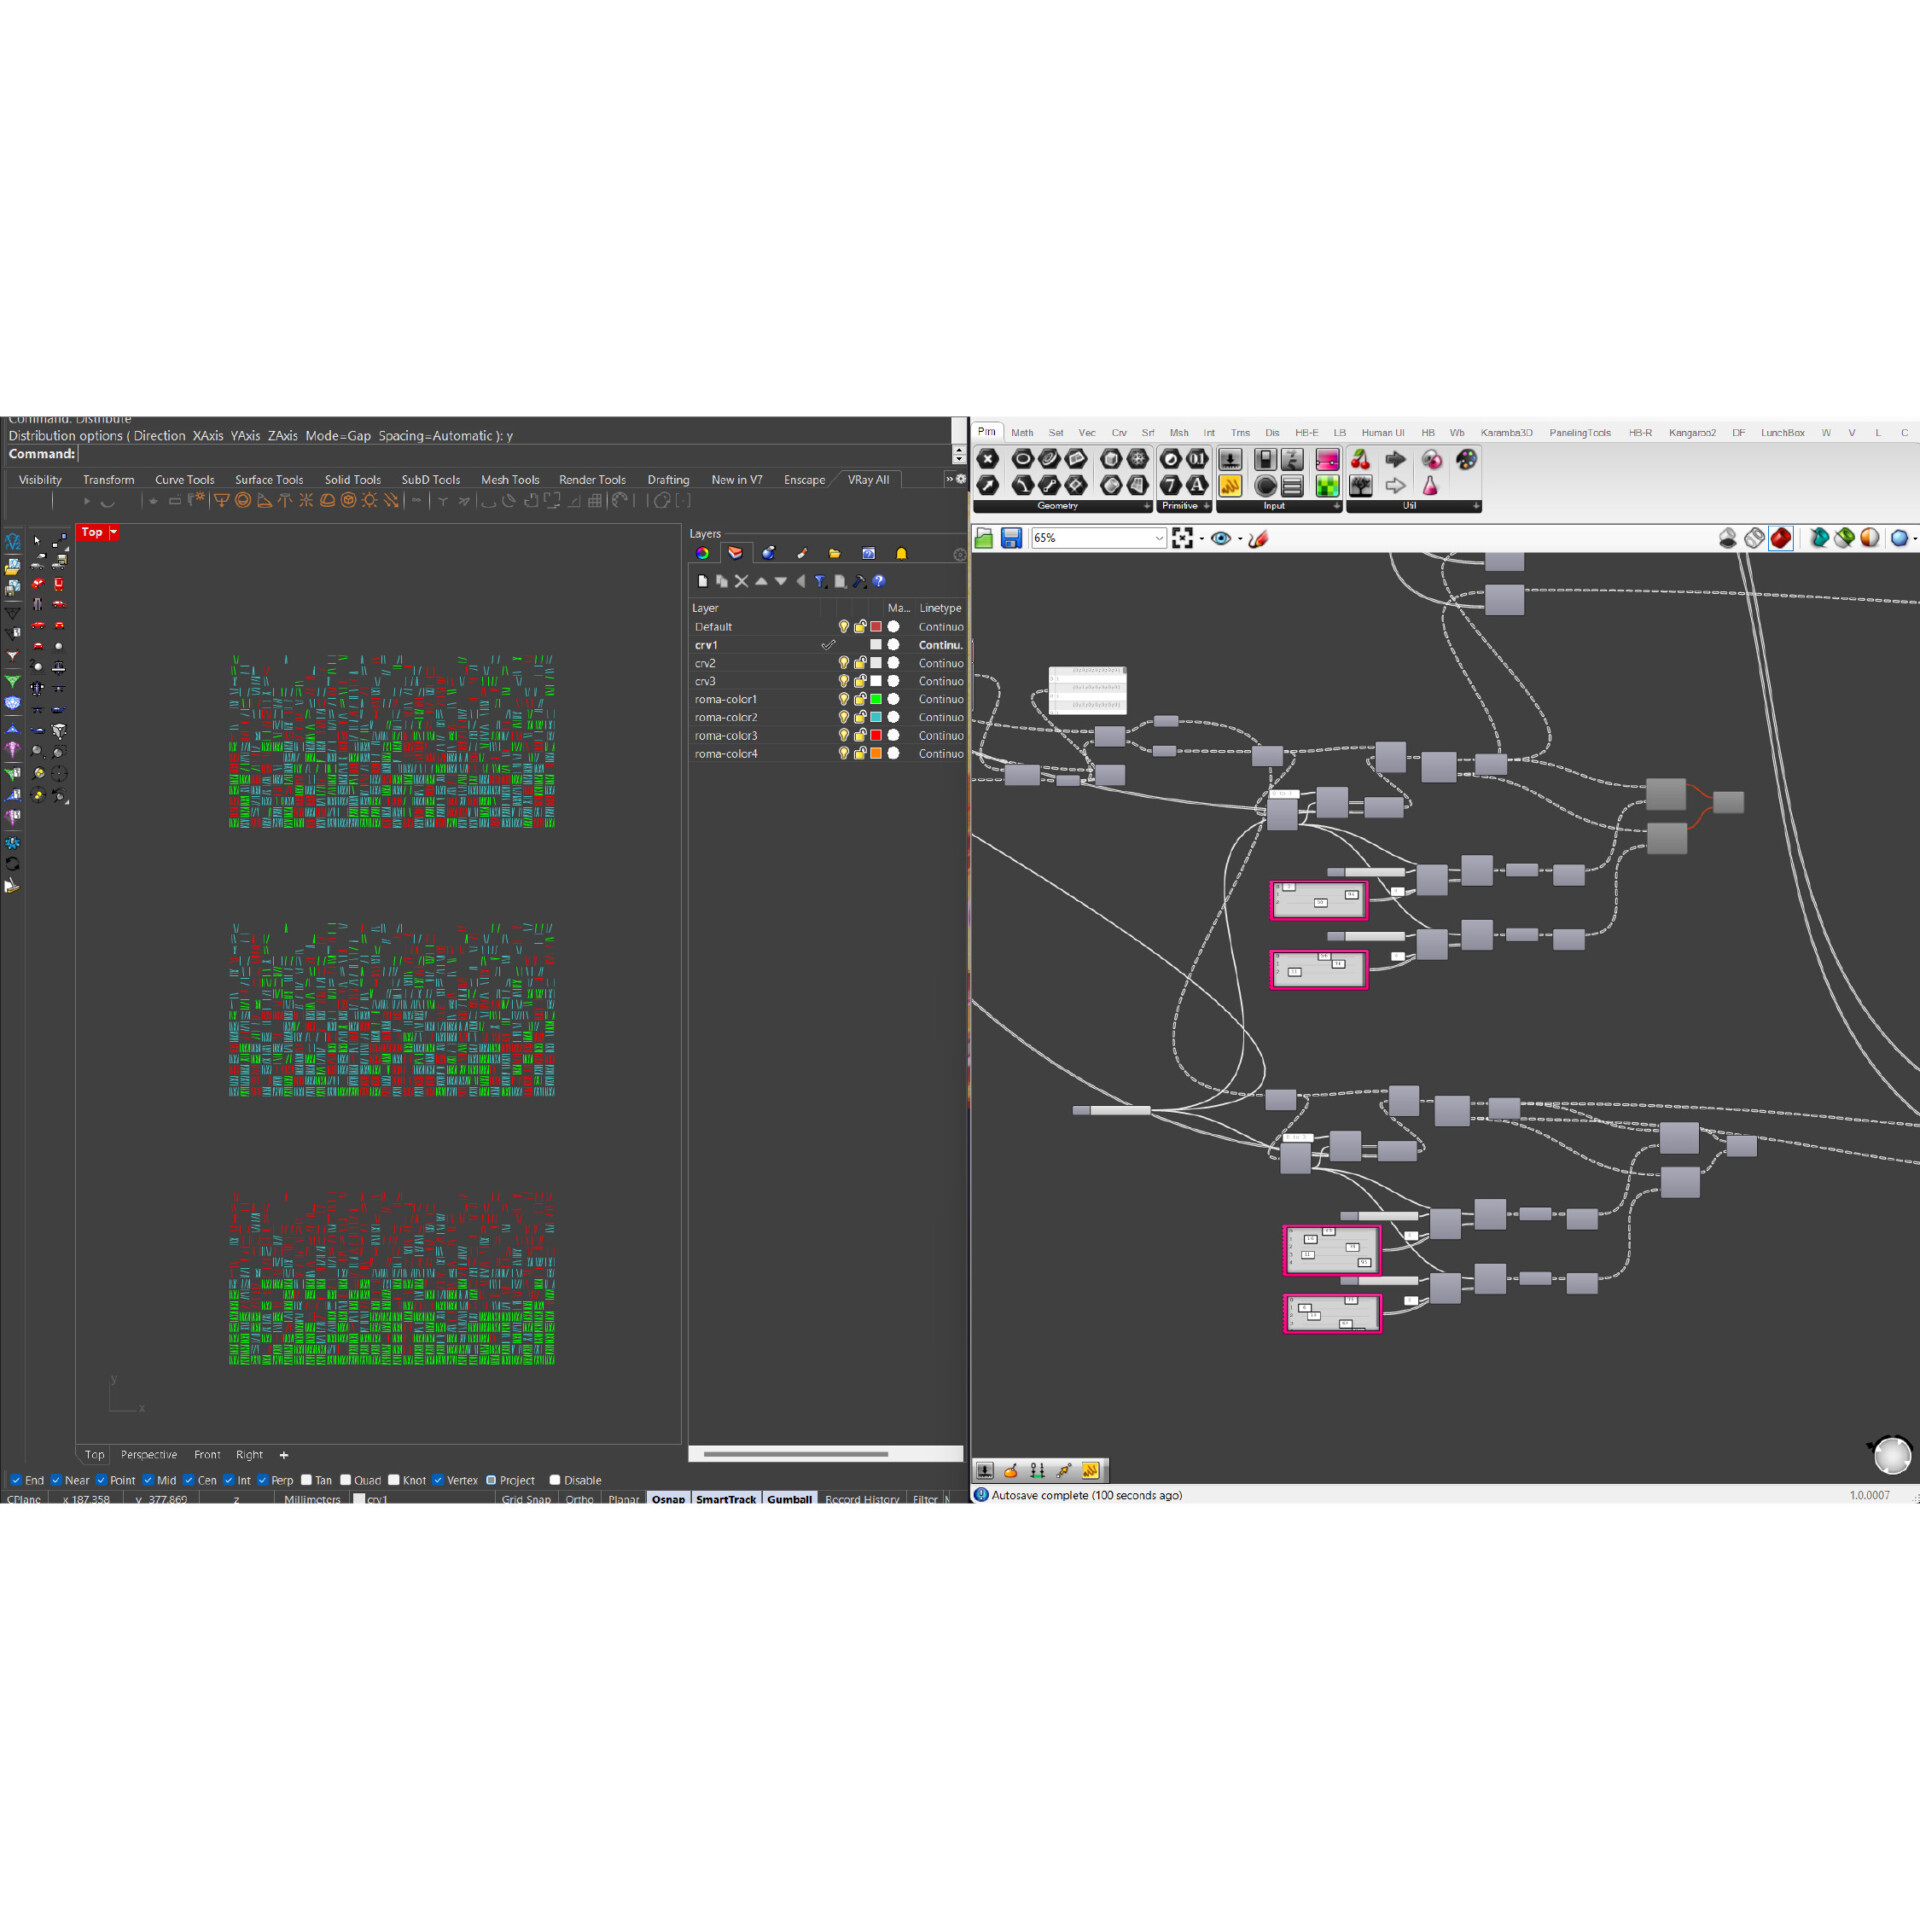The width and height of the screenshot is (1920, 1920).
Task: Click the Grasshopper sketch pen tool icon
Action: coord(1258,538)
